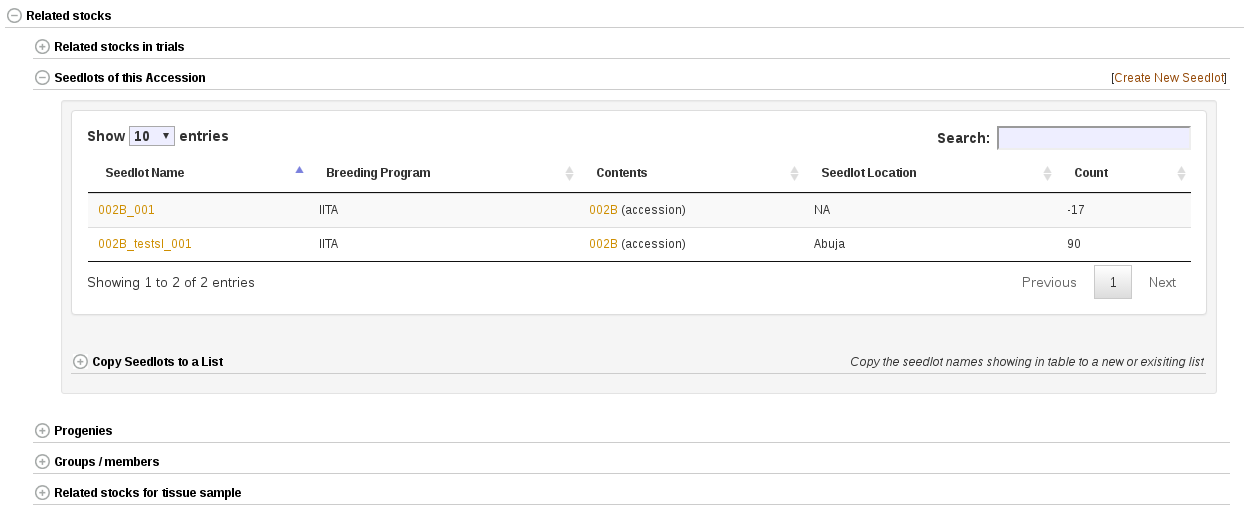Viewport: 1254px width, 523px height.
Task: Expand Groups / members plus icon
Action: (42, 462)
